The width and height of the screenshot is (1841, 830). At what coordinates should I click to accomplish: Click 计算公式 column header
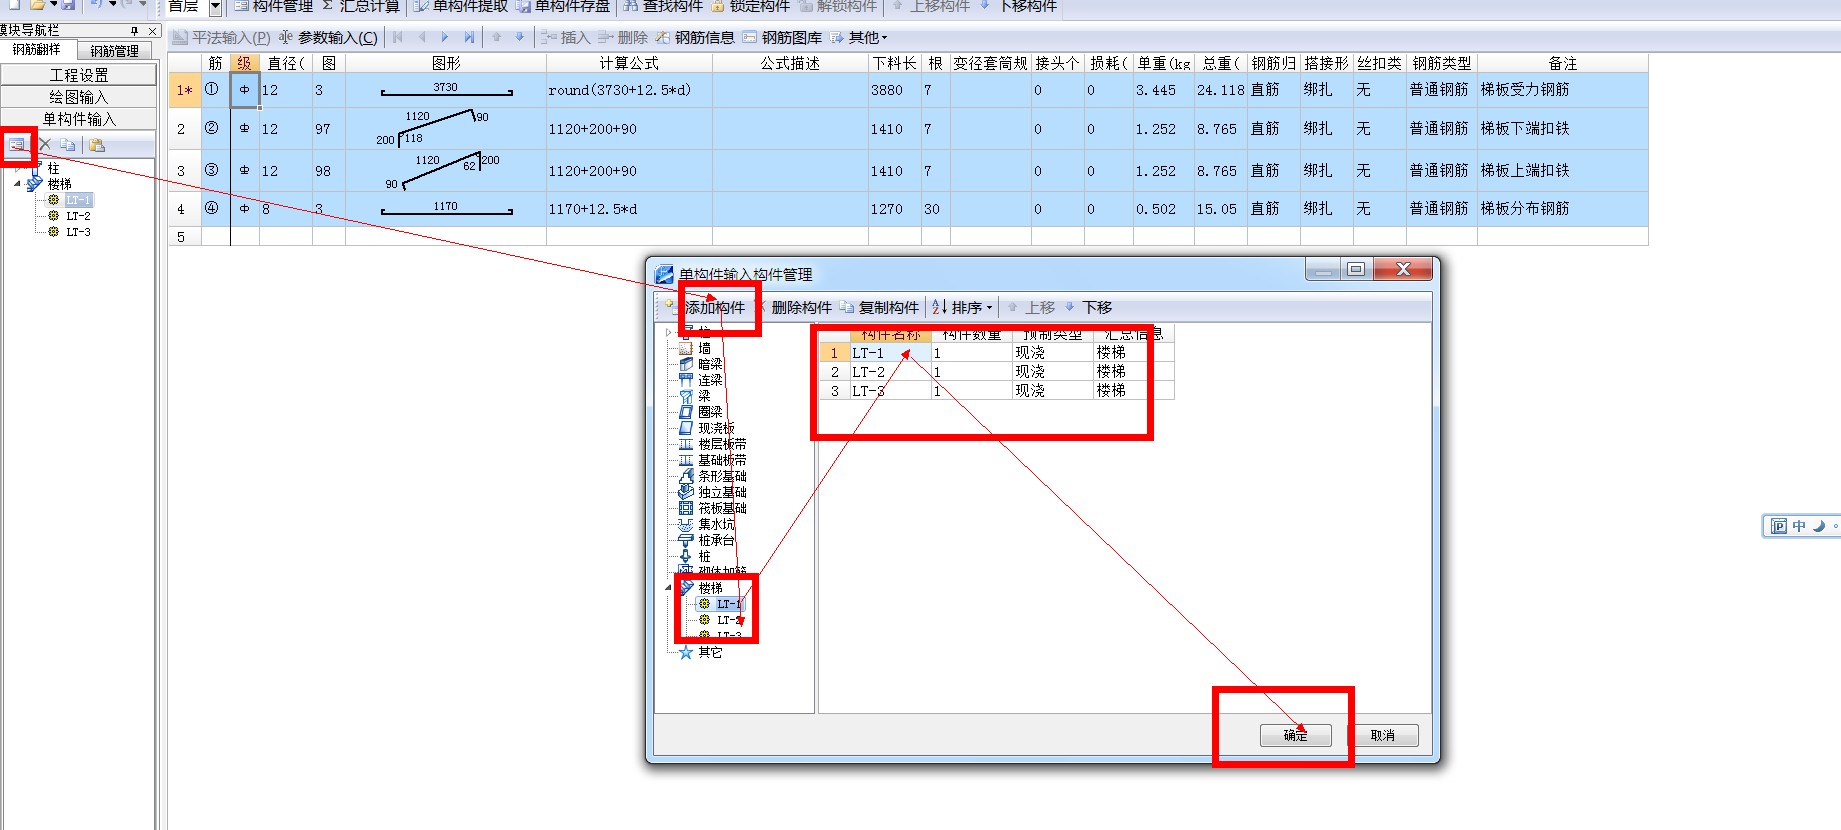[629, 63]
